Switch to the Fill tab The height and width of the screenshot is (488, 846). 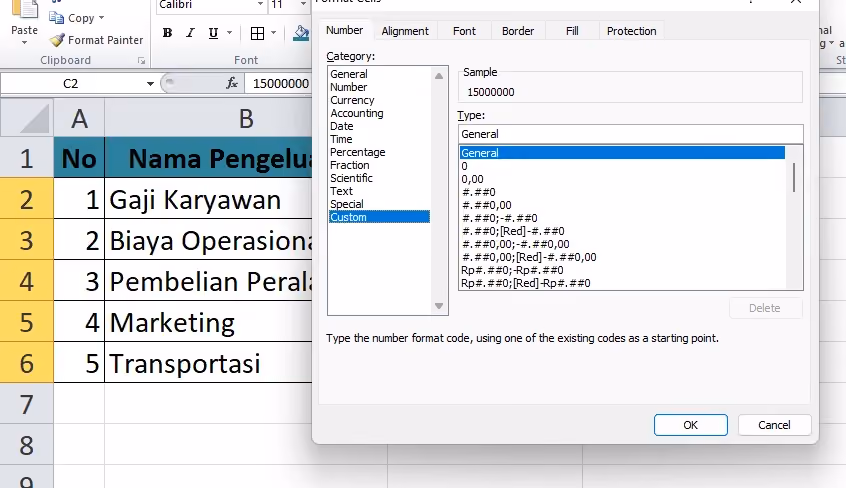[572, 31]
